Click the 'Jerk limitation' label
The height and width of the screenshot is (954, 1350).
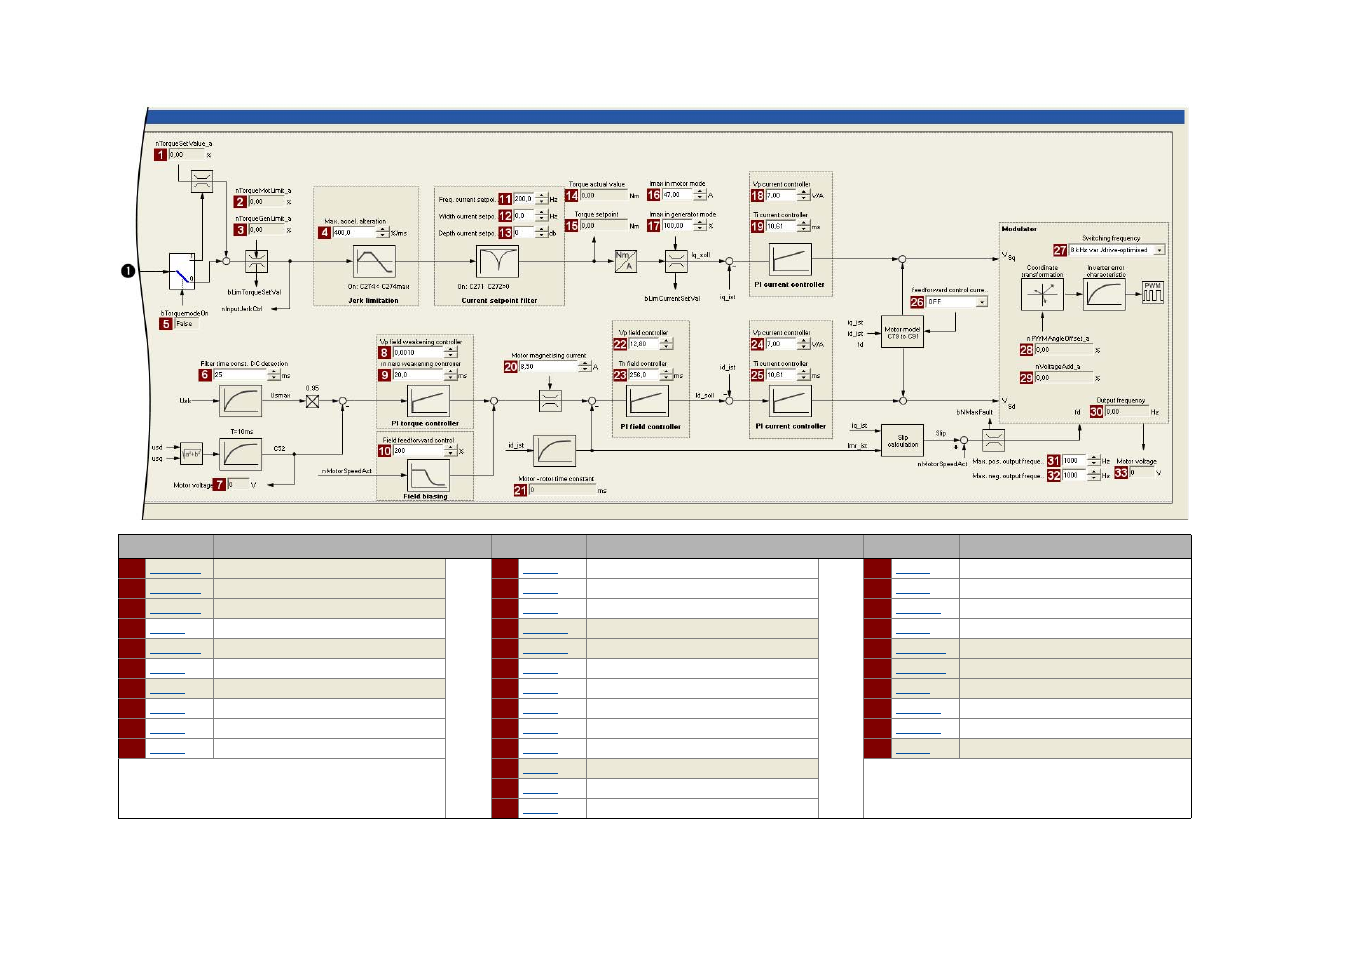pos(373,300)
